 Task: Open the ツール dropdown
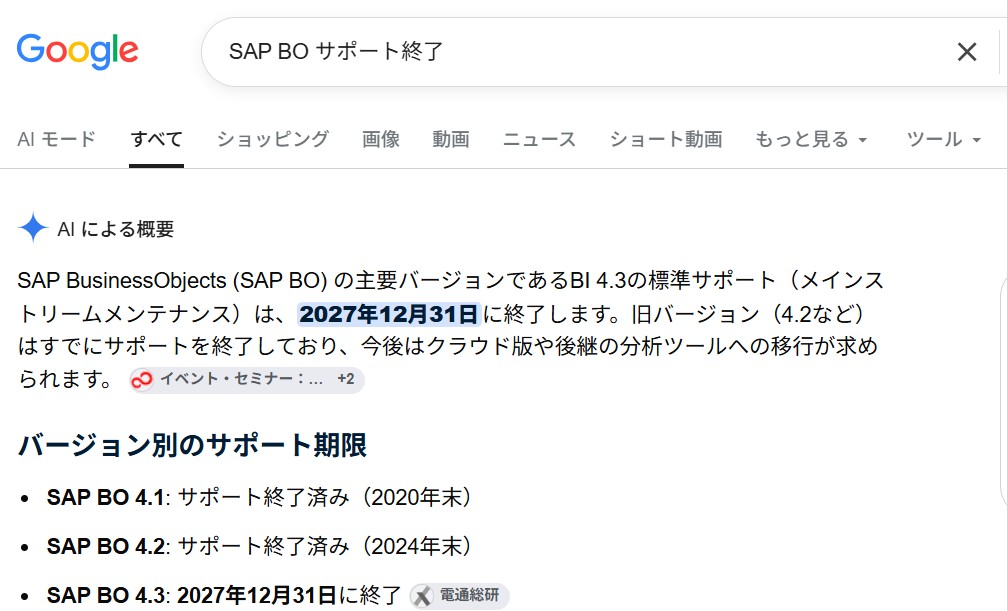943,139
